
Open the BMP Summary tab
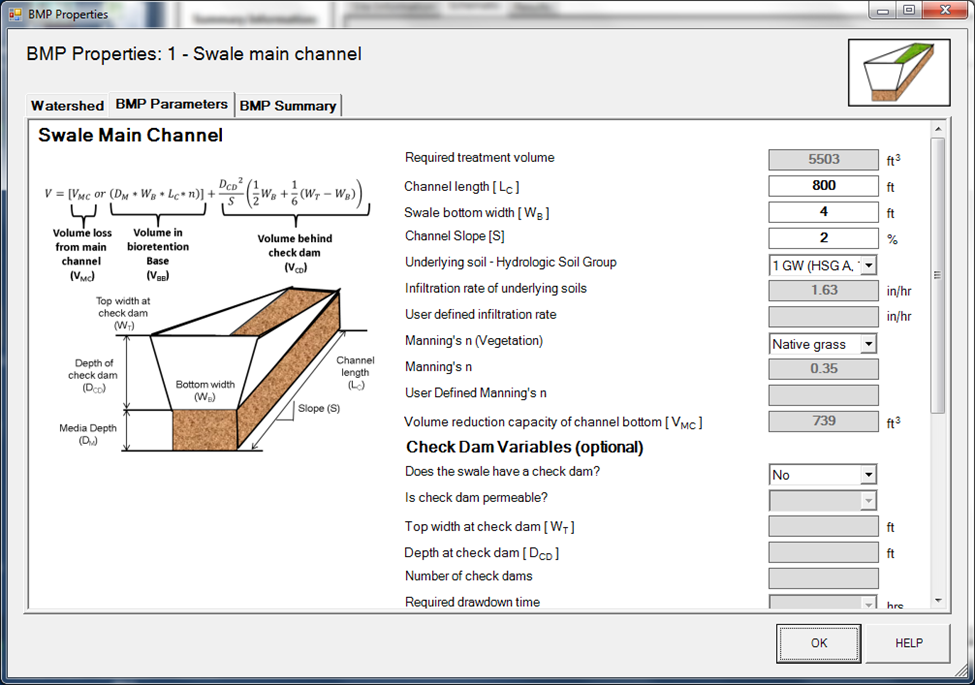click(288, 105)
